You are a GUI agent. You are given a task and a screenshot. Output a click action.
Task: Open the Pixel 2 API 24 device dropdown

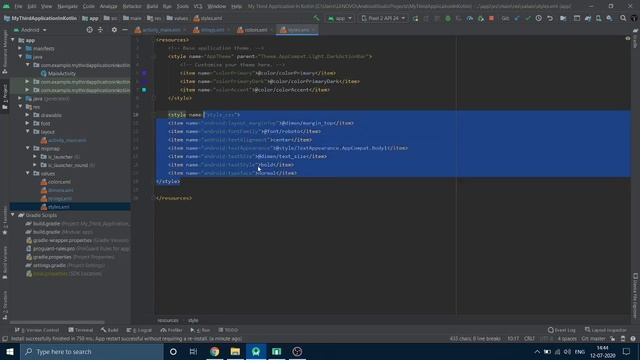click(383, 18)
